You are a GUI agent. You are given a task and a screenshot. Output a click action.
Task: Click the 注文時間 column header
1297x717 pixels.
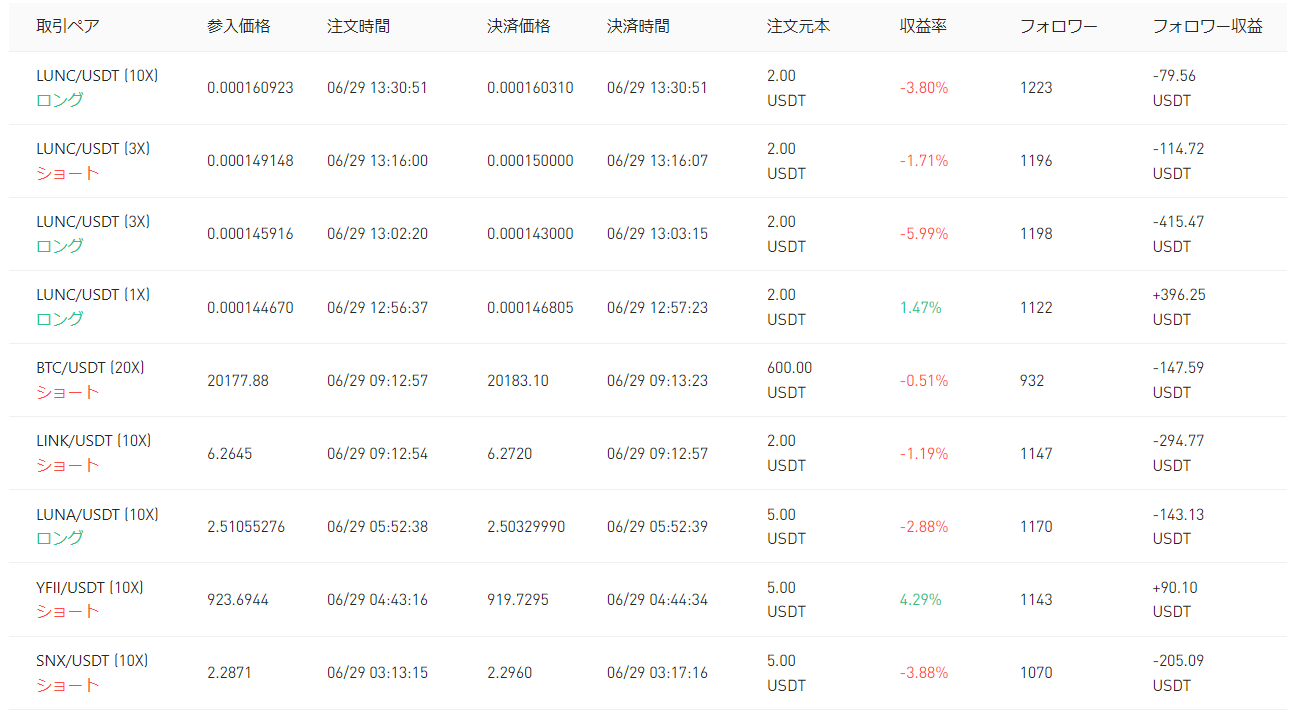[358, 26]
